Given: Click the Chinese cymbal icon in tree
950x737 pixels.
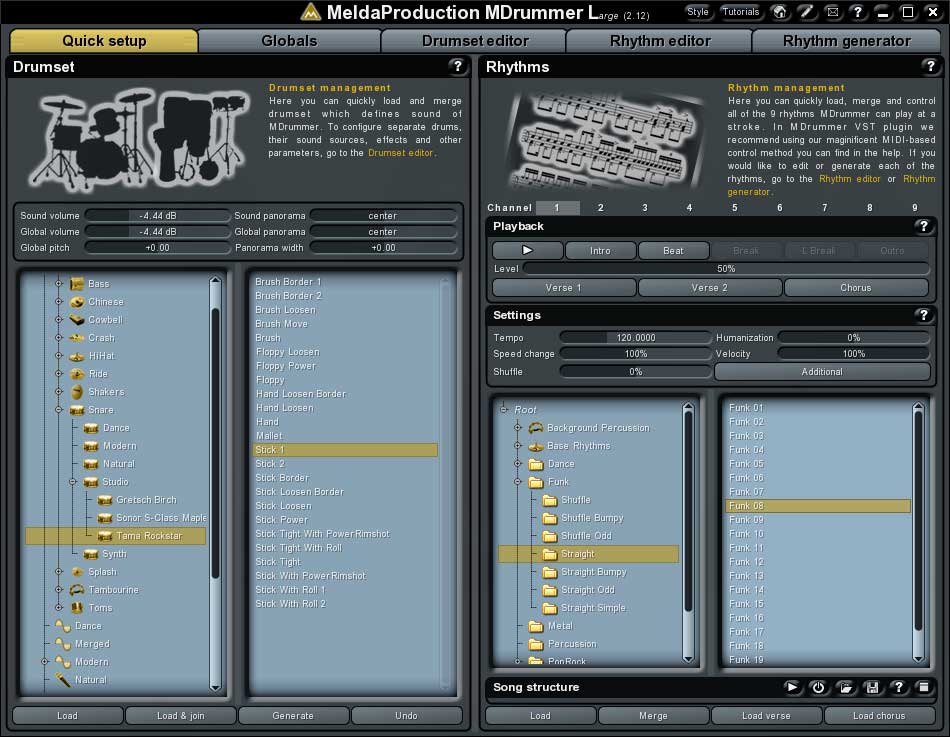Looking at the screenshot, I should tap(77, 302).
